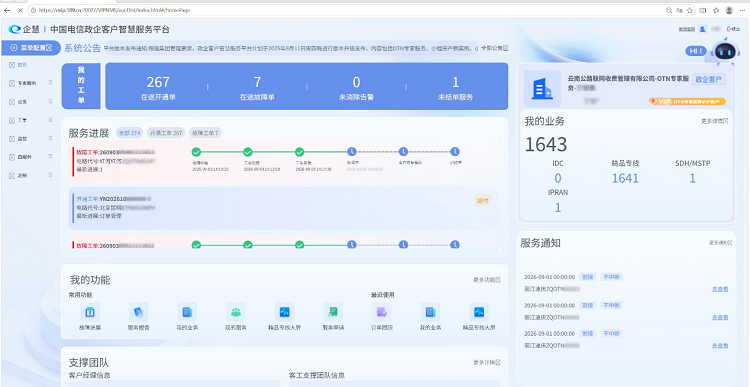Open the 订单跟踪 recently used icon
Viewport: 750px width, 387px height.
click(382, 312)
